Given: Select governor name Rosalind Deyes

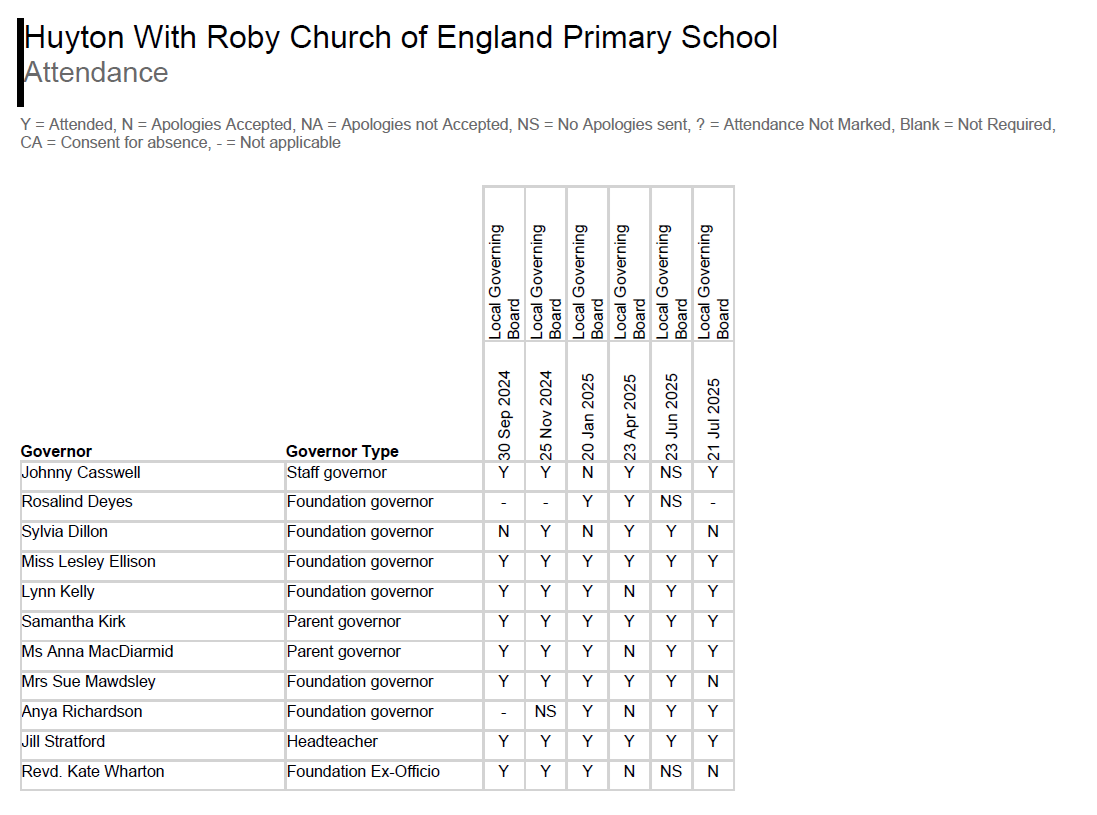Looking at the screenshot, I should point(77,502).
